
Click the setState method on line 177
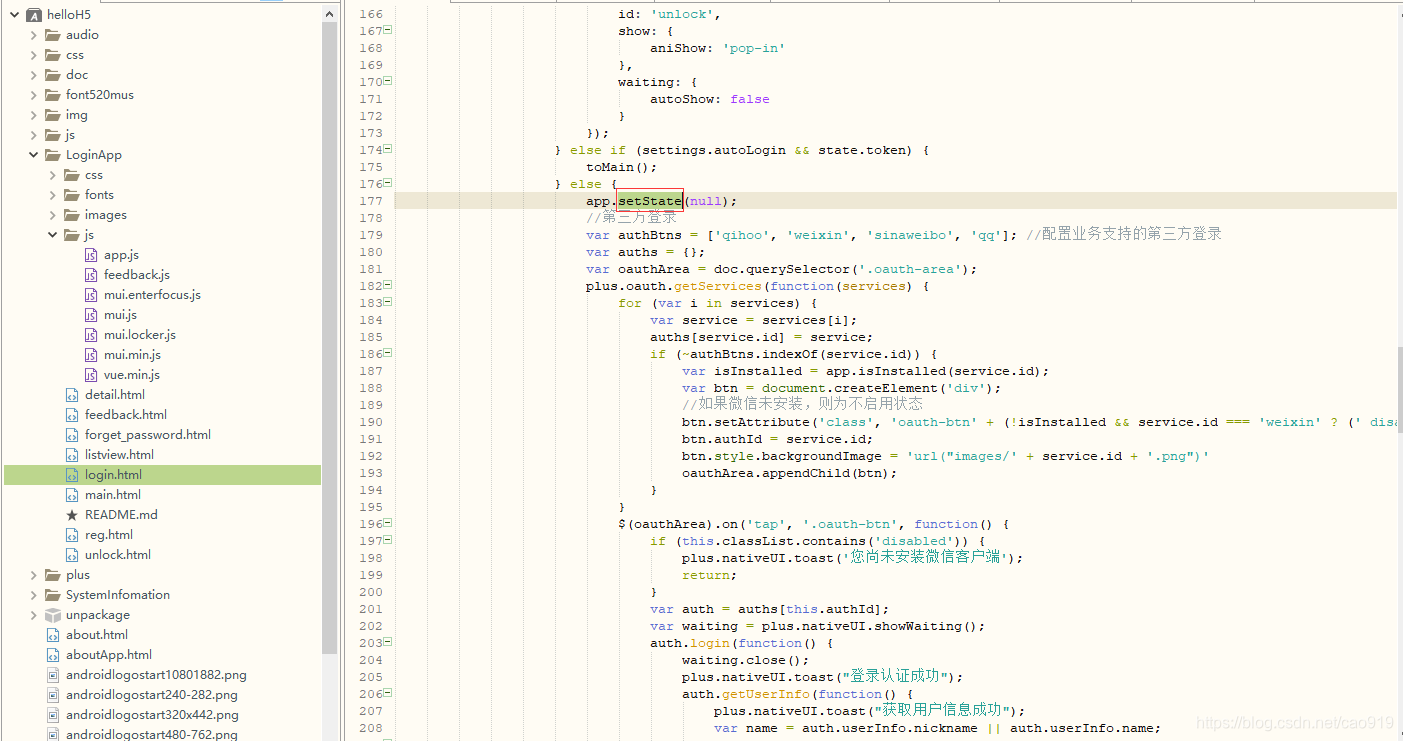pyautogui.click(x=650, y=201)
